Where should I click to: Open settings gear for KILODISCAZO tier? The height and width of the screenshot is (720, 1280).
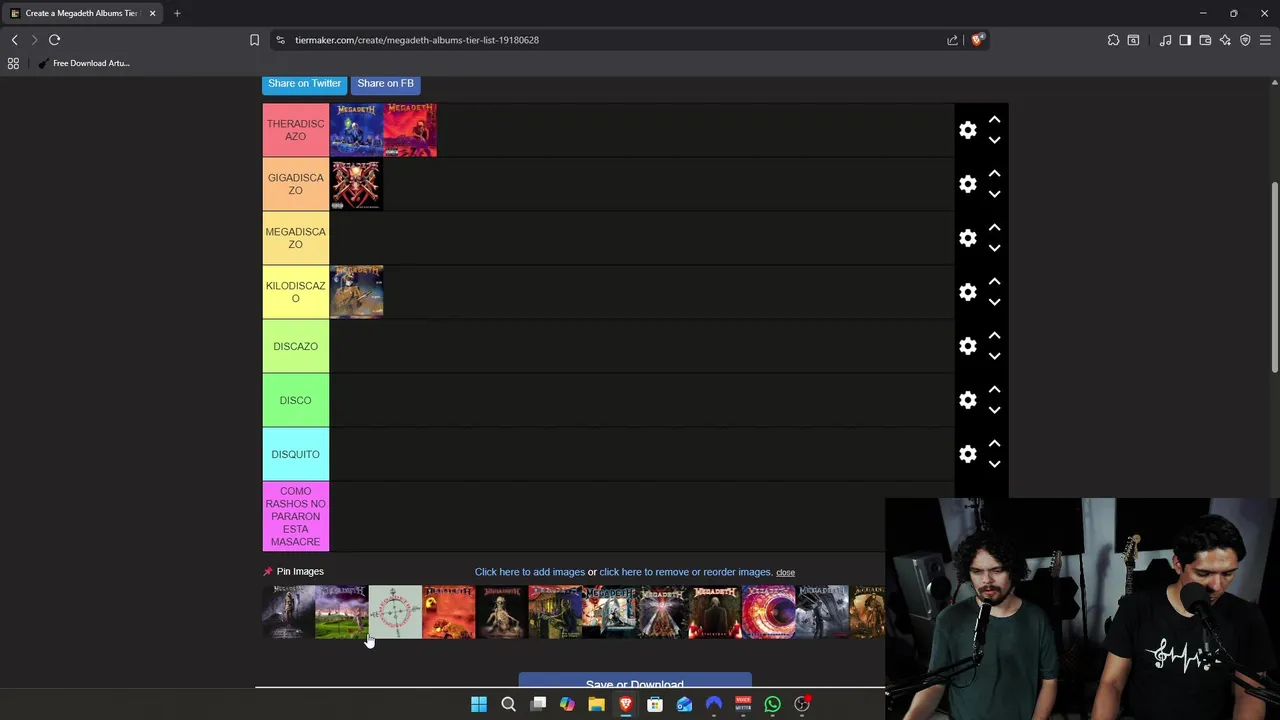[967, 292]
